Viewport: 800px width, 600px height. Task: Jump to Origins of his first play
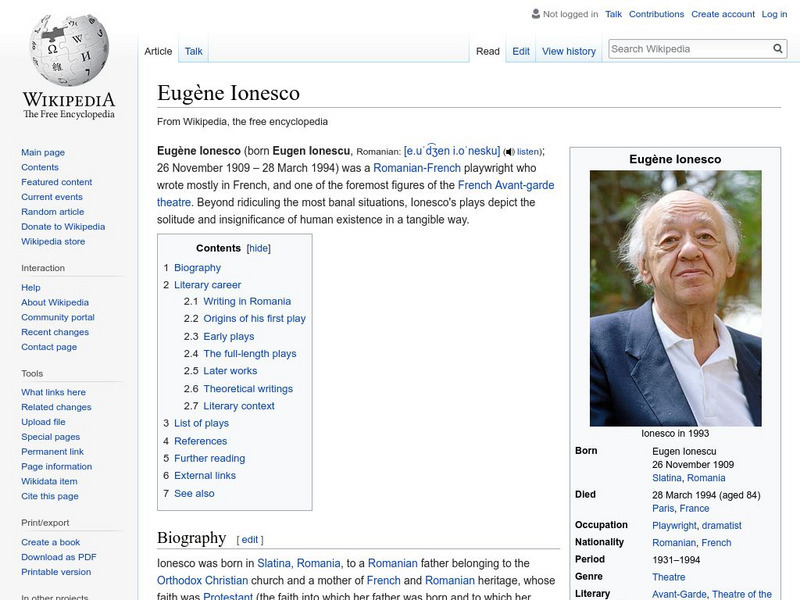click(254, 318)
